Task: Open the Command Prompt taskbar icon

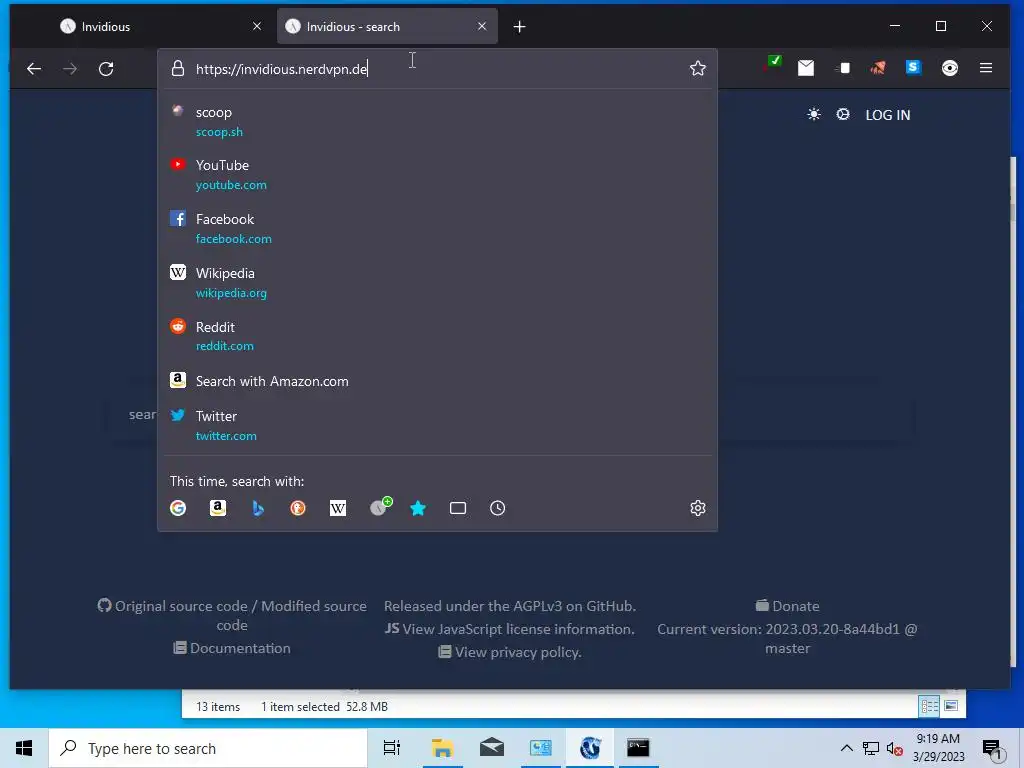Action: coord(638,748)
